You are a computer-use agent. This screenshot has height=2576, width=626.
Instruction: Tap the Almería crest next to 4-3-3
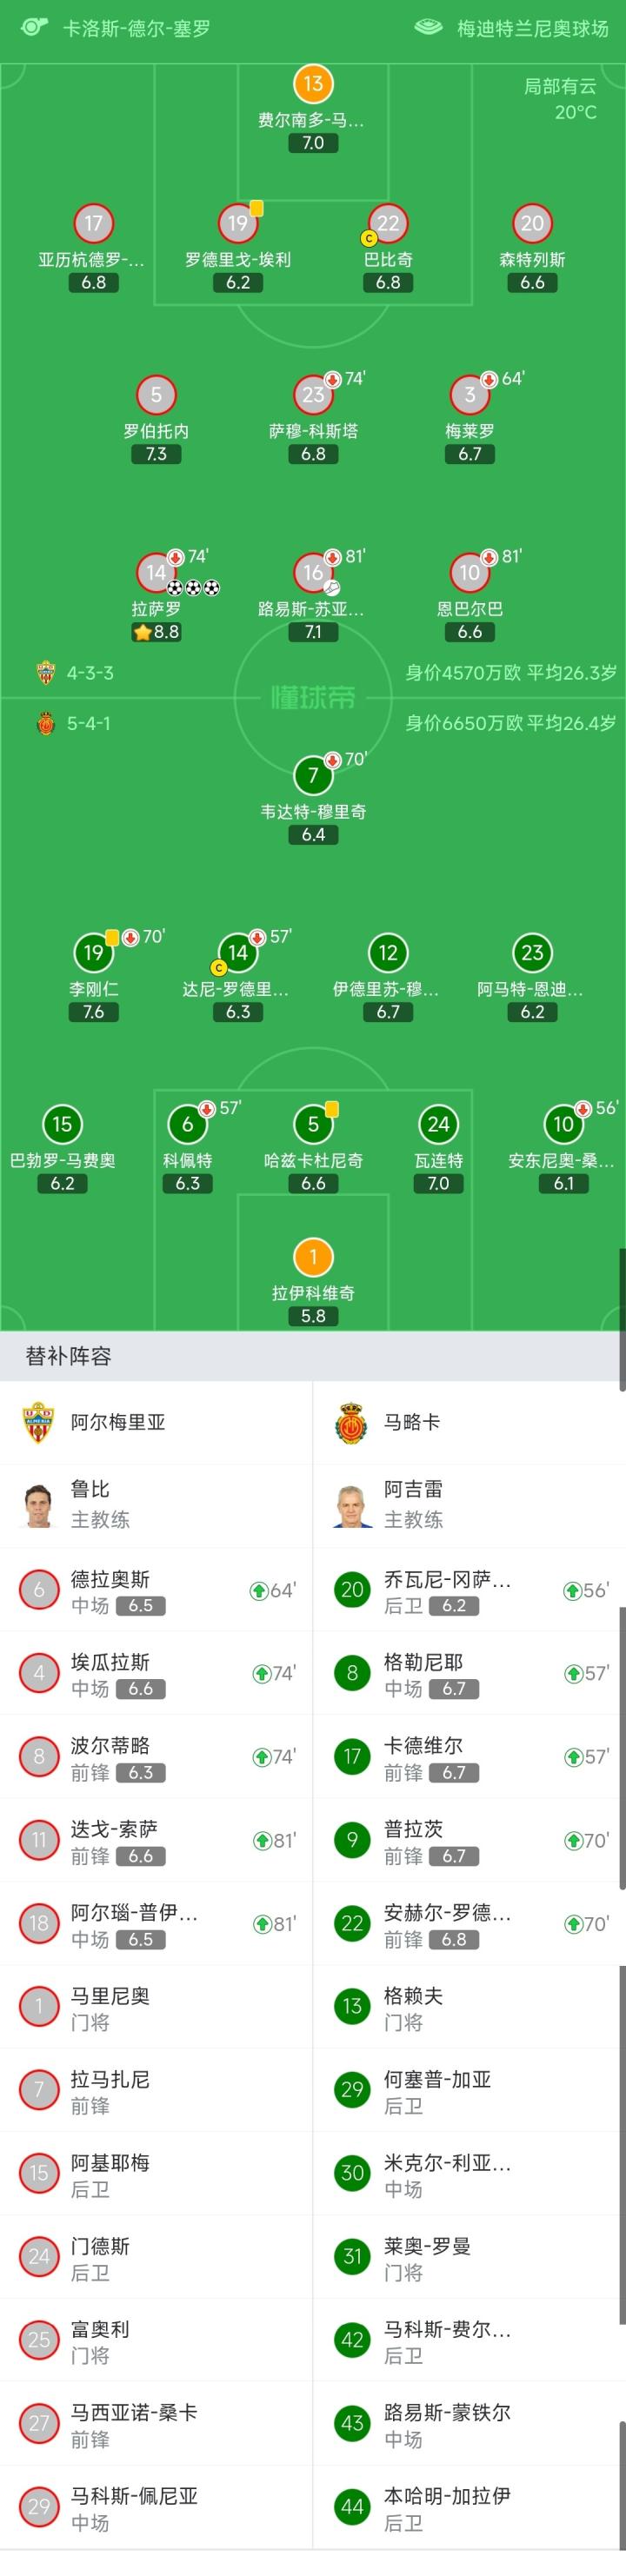click(x=45, y=673)
